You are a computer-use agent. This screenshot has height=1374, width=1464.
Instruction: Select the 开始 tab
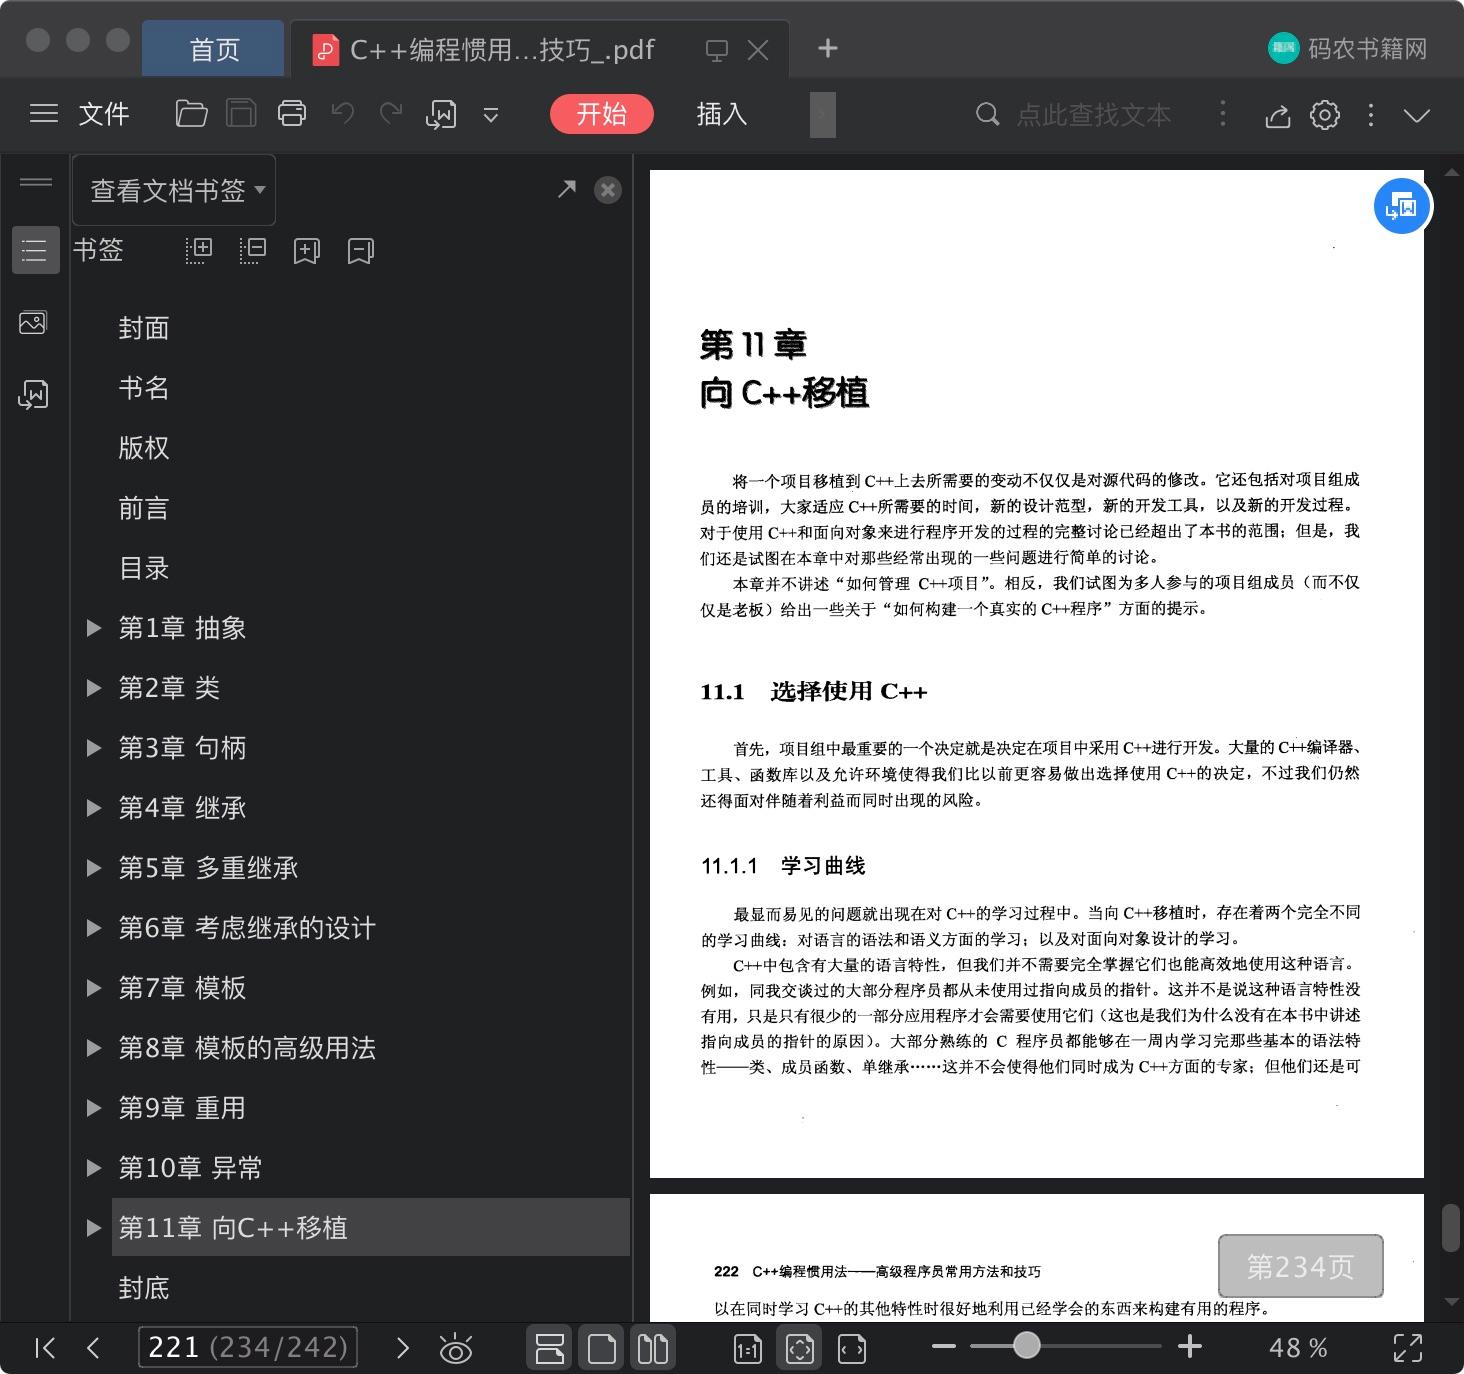pyautogui.click(x=601, y=114)
